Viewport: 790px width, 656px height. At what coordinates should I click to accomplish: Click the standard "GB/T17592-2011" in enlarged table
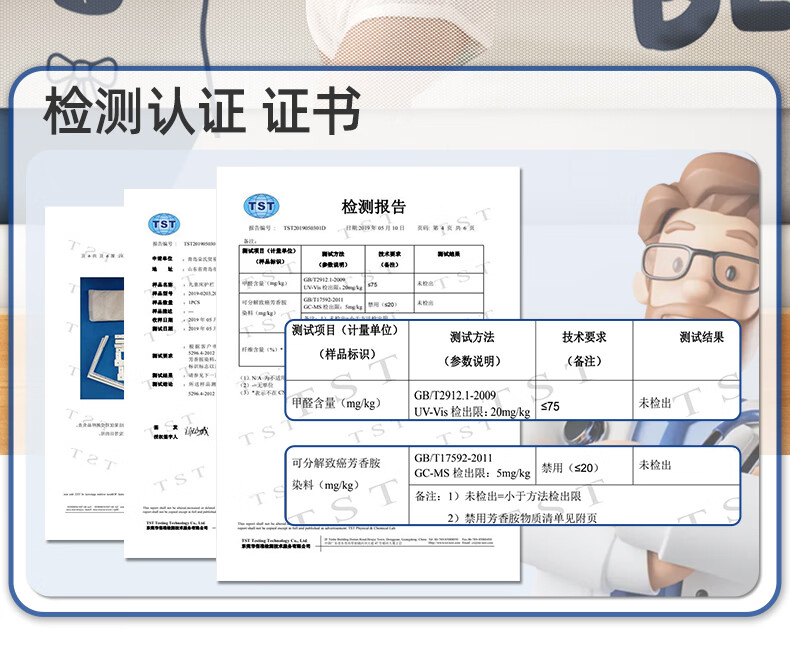[453, 458]
